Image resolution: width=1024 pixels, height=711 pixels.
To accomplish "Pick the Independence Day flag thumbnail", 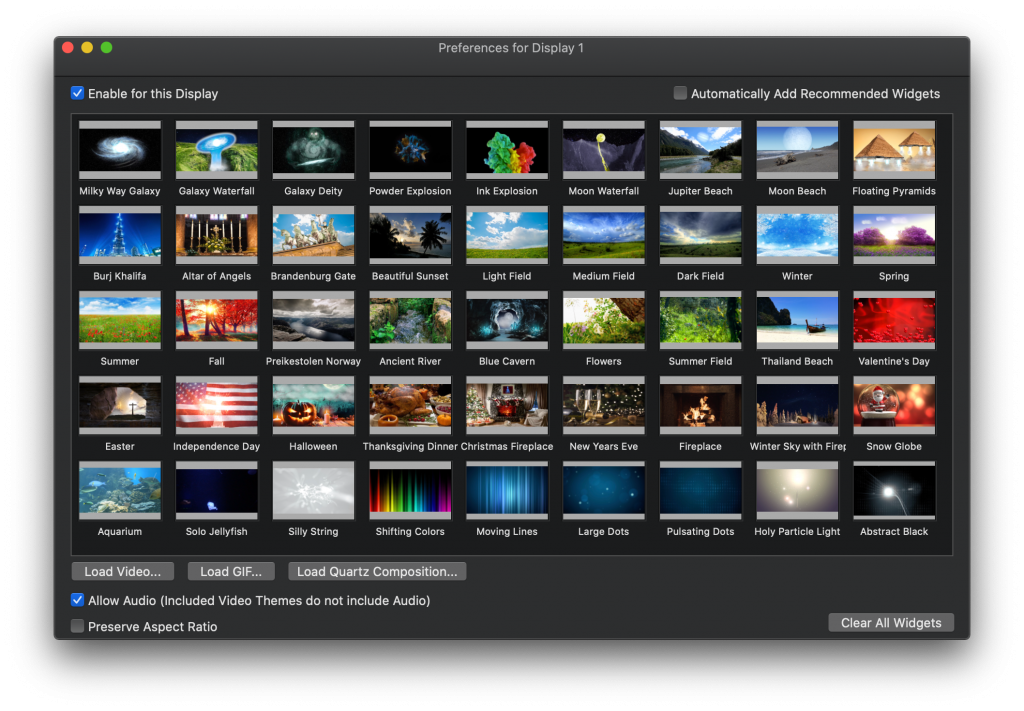I will [x=216, y=405].
